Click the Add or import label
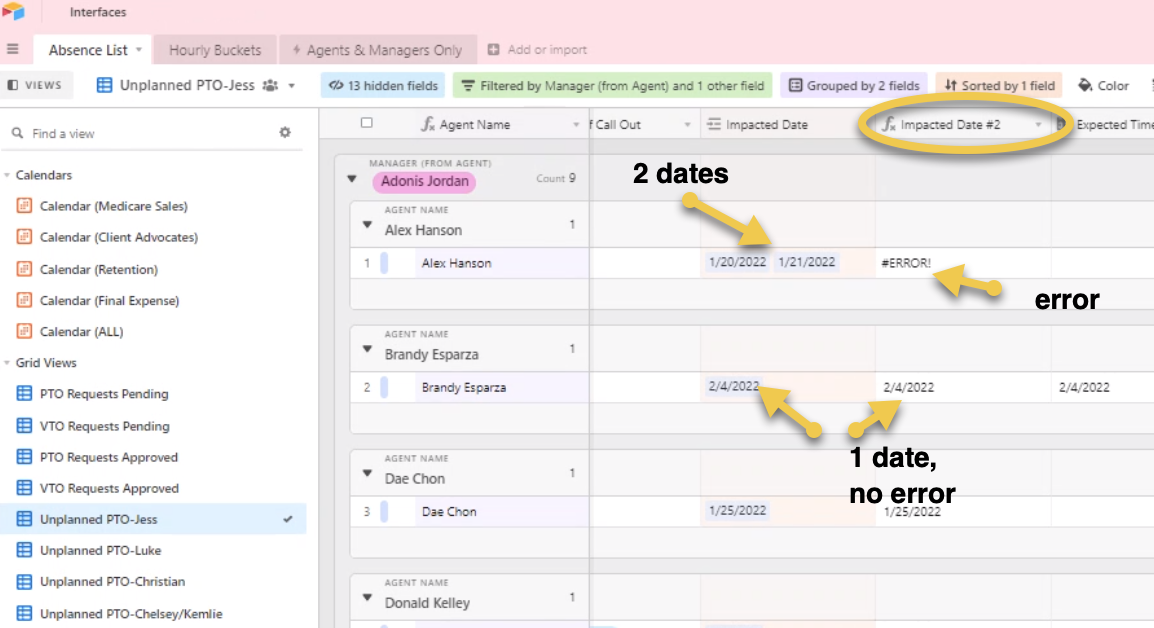Image resolution: width=1154 pixels, height=628 pixels. [x=547, y=49]
